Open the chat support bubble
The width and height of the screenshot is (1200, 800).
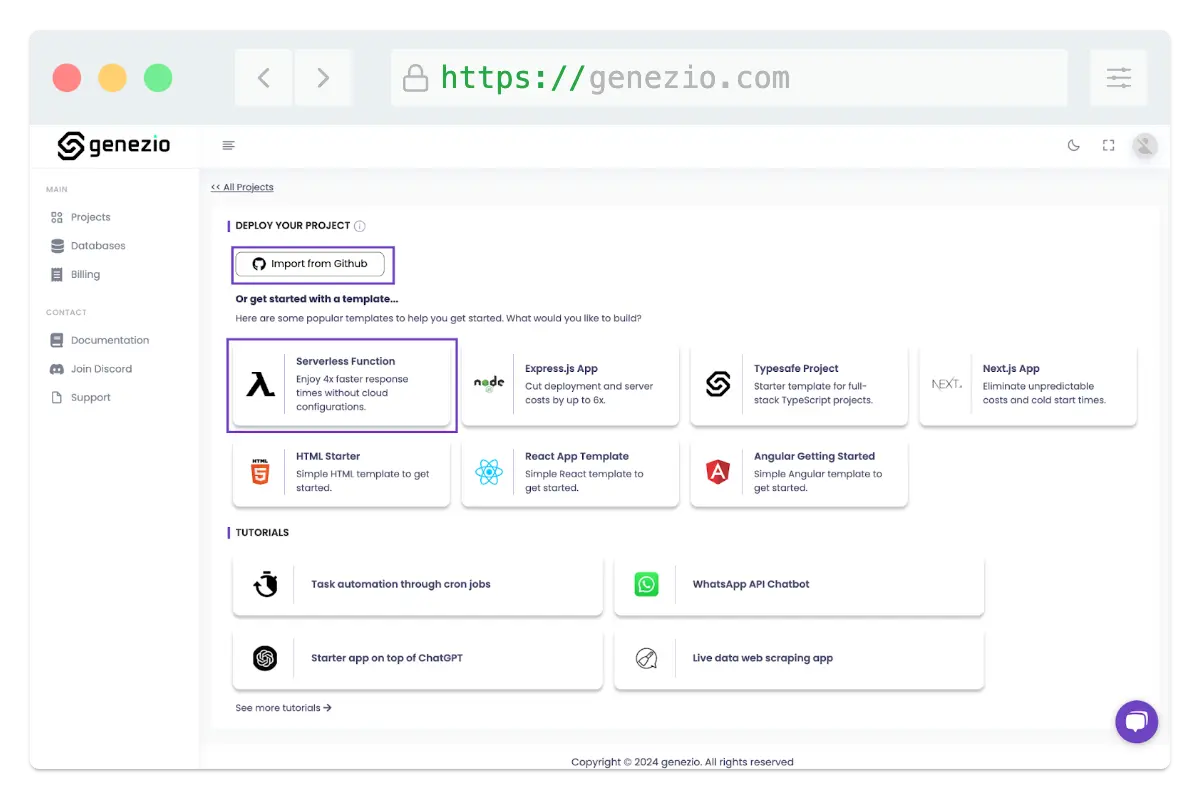point(1136,722)
